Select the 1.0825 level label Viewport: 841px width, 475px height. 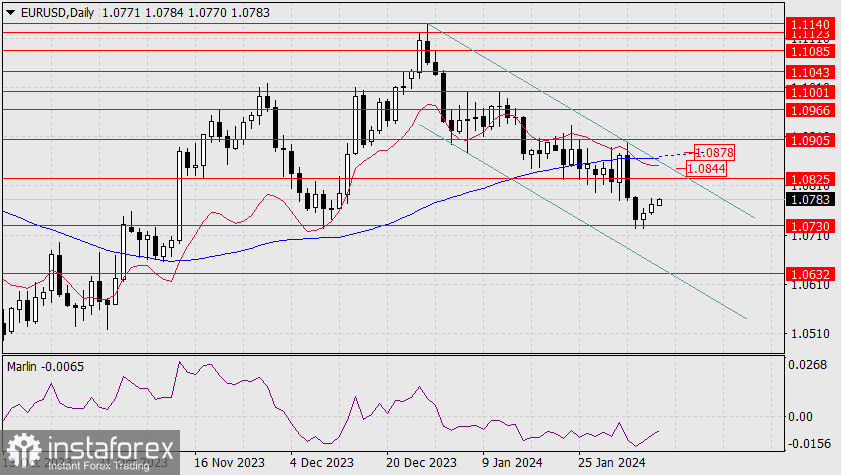coord(810,179)
